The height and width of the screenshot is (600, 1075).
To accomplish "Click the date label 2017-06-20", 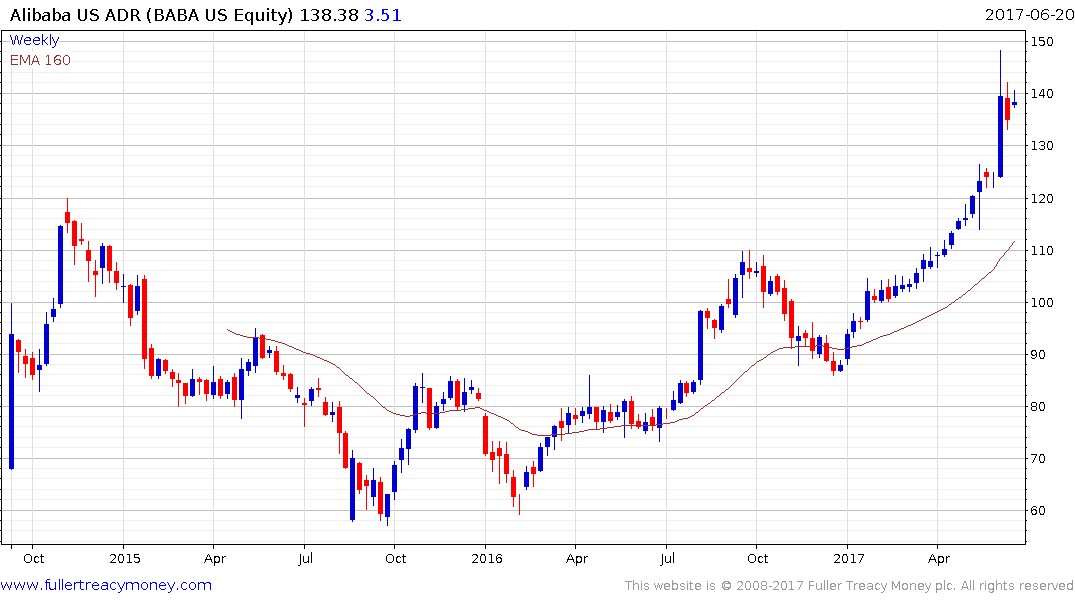I will [1029, 14].
